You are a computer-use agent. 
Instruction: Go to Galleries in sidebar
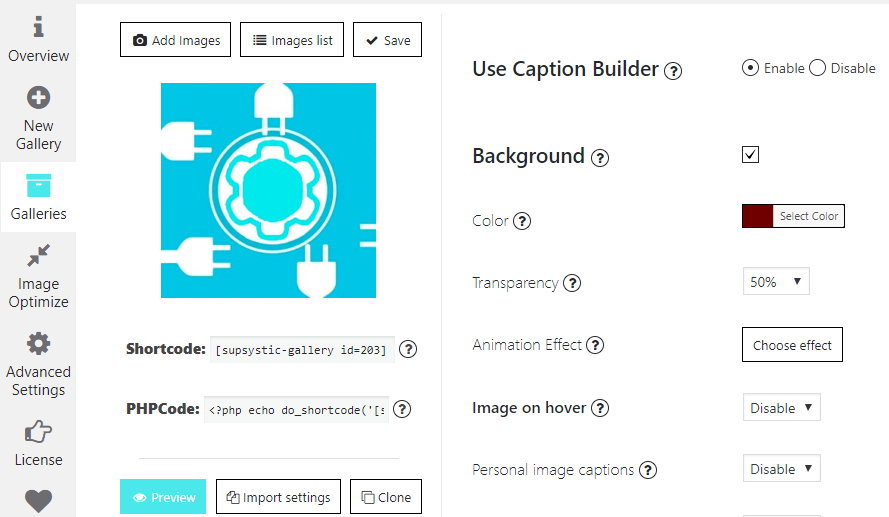(38, 197)
